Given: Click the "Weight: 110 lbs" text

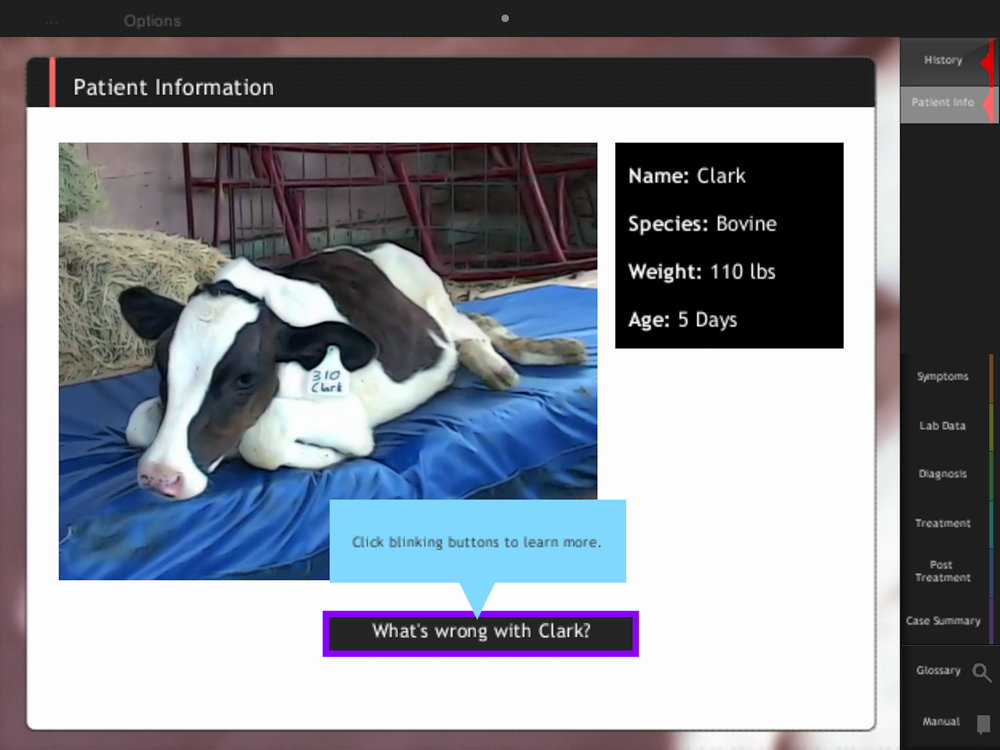Looking at the screenshot, I should 702,272.
